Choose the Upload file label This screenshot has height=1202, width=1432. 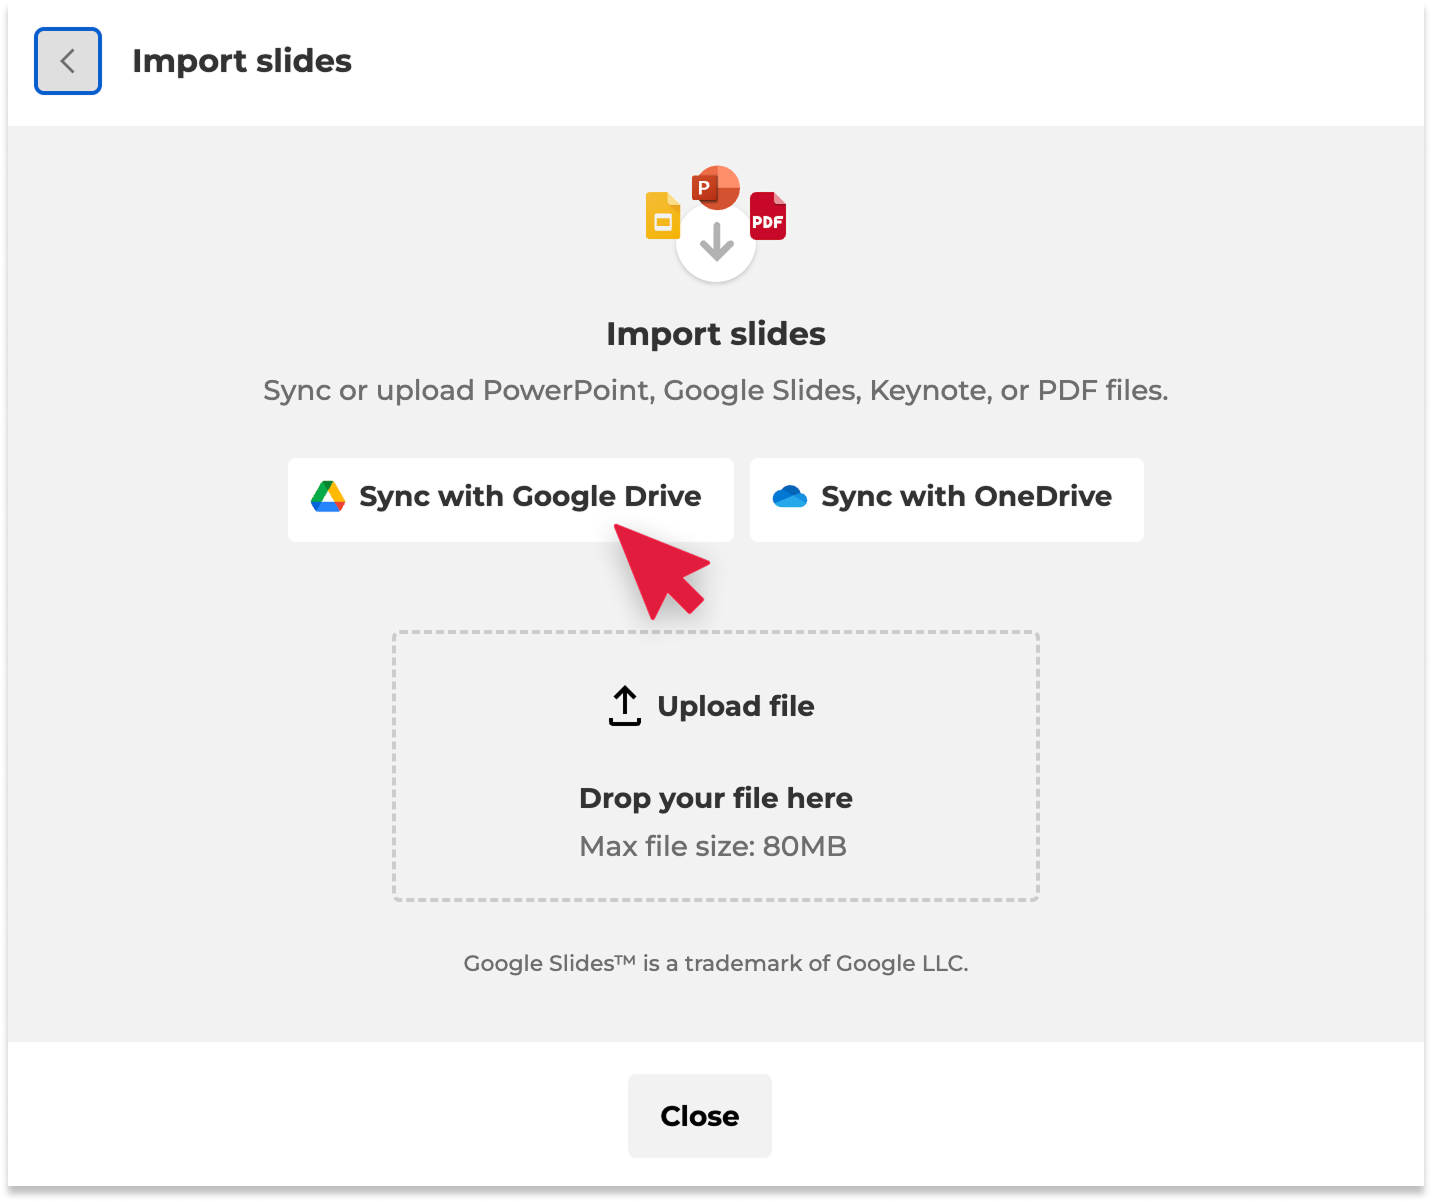click(x=736, y=706)
